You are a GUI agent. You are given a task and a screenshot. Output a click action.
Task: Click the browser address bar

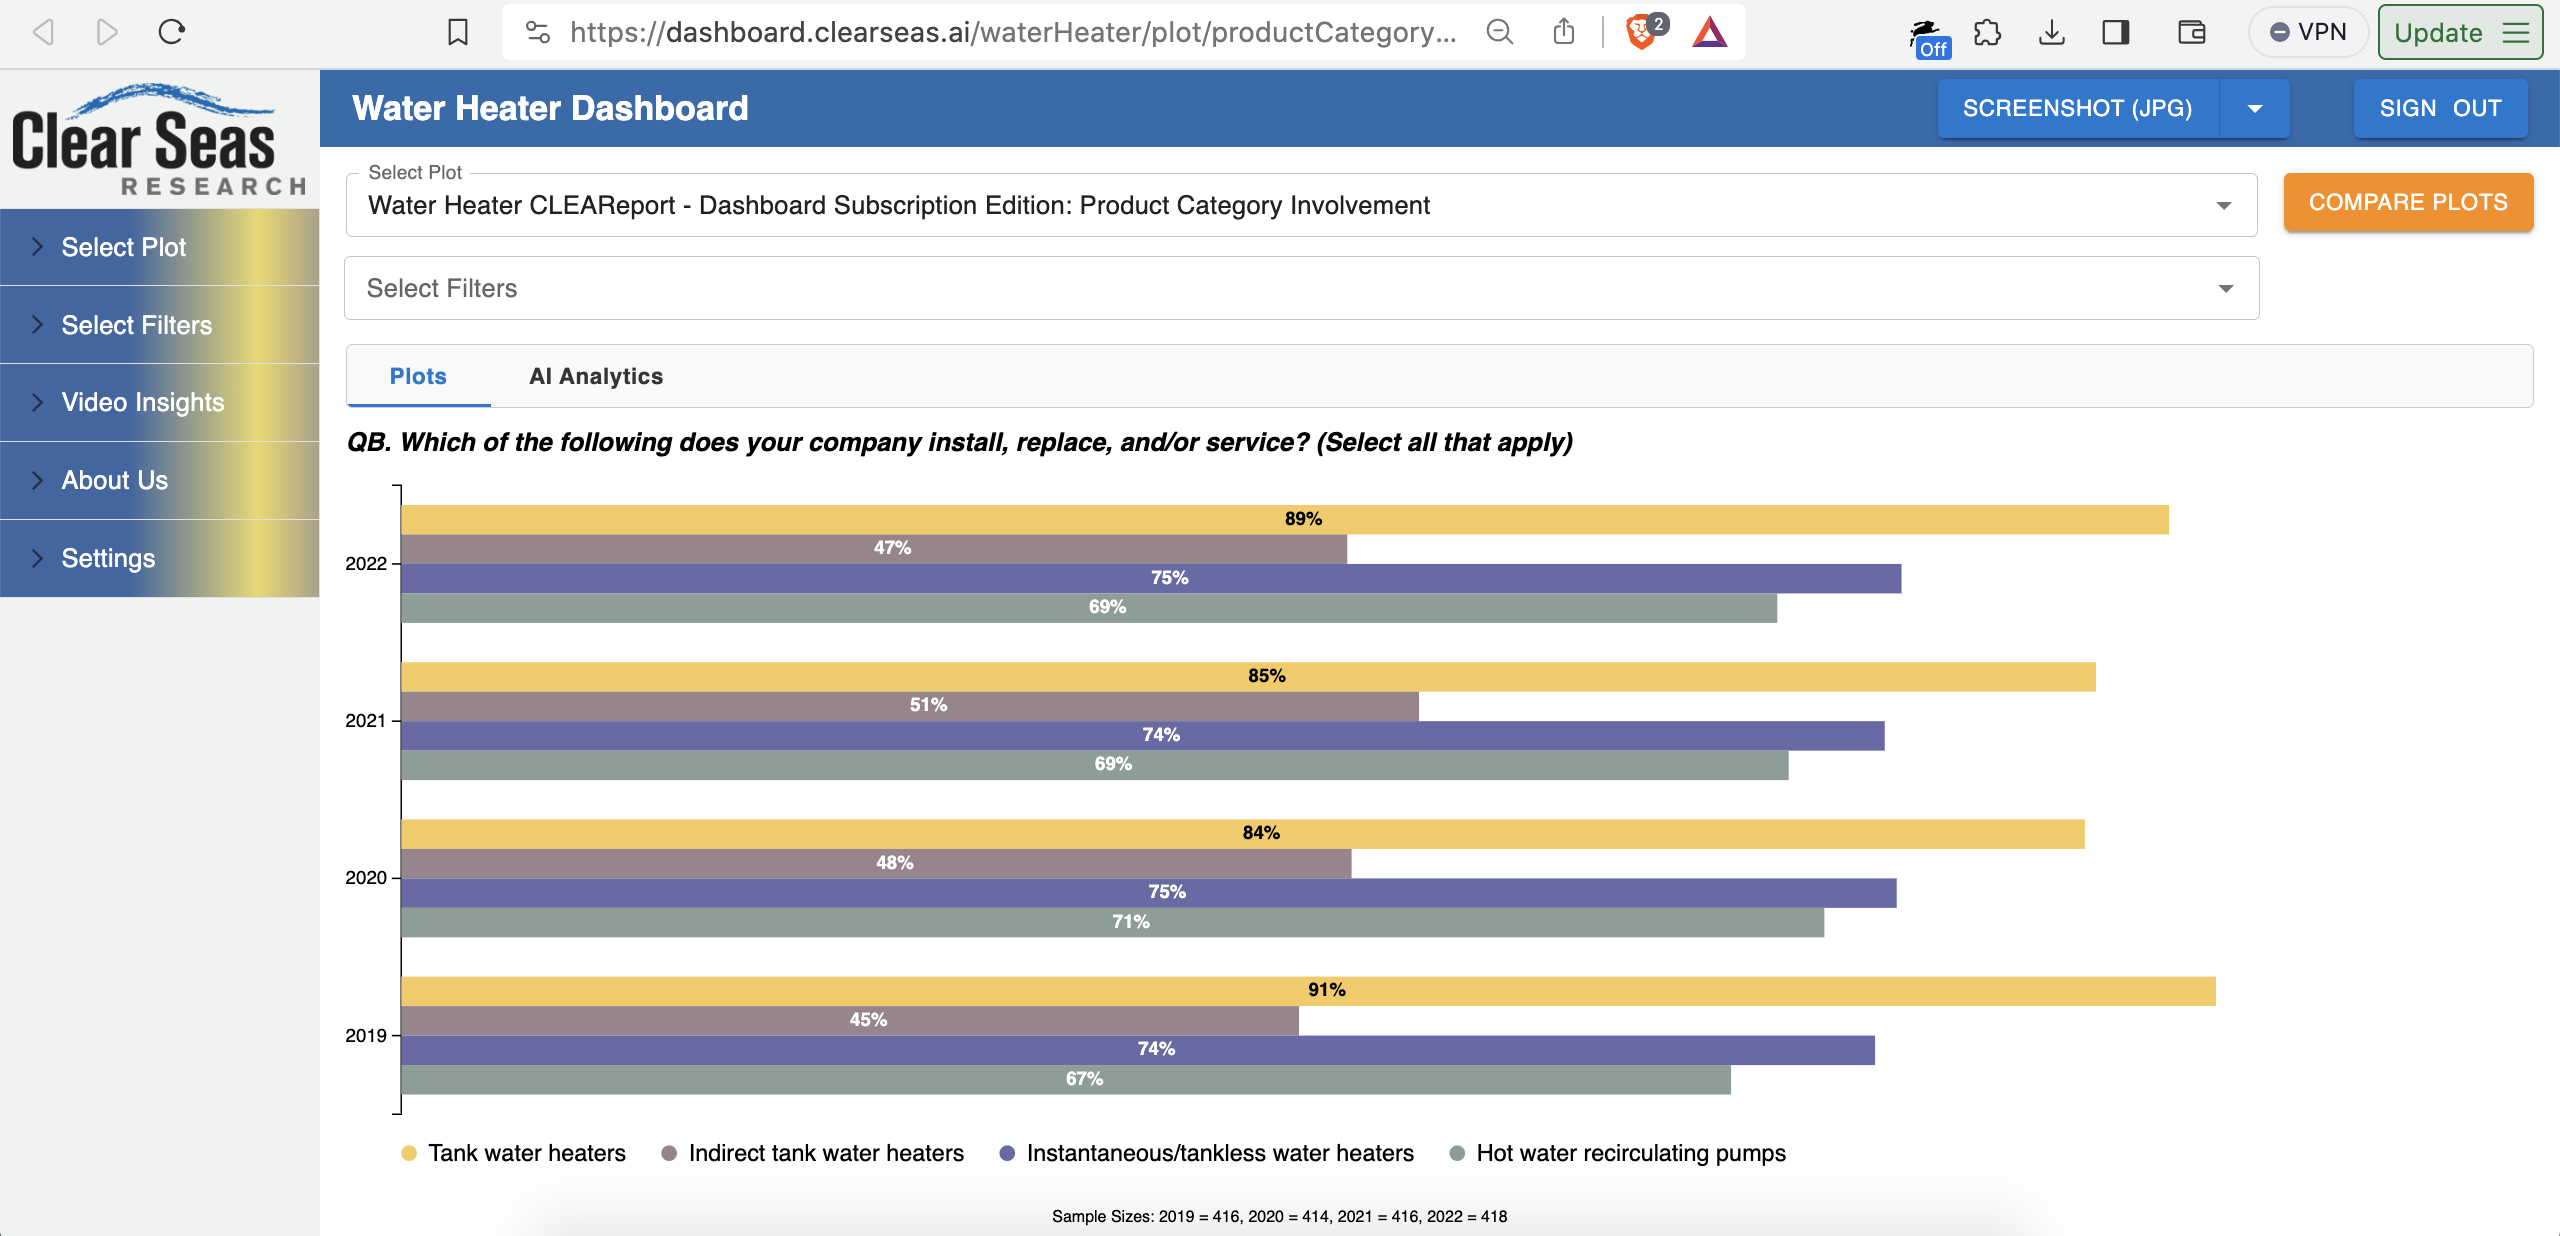pyautogui.click(x=1000, y=31)
